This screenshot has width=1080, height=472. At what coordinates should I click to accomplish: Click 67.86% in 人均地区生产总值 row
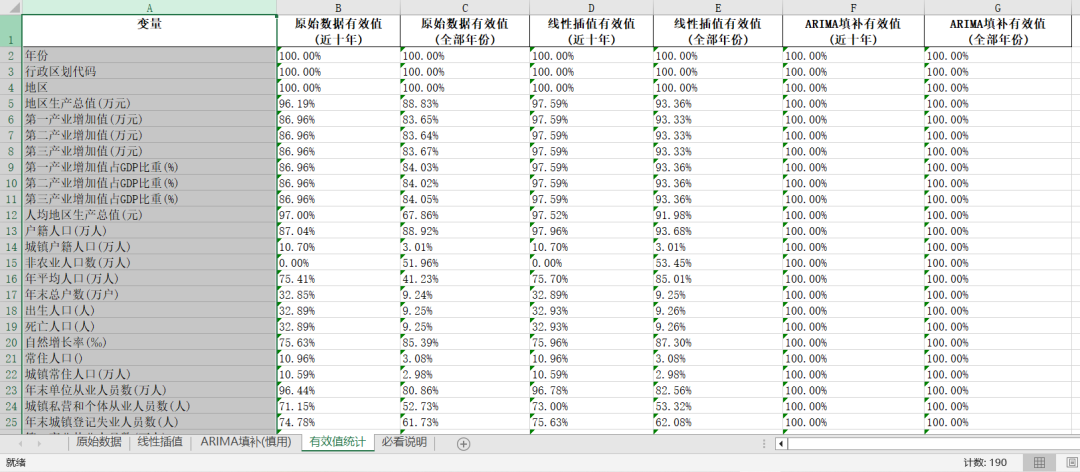coord(465,215)
